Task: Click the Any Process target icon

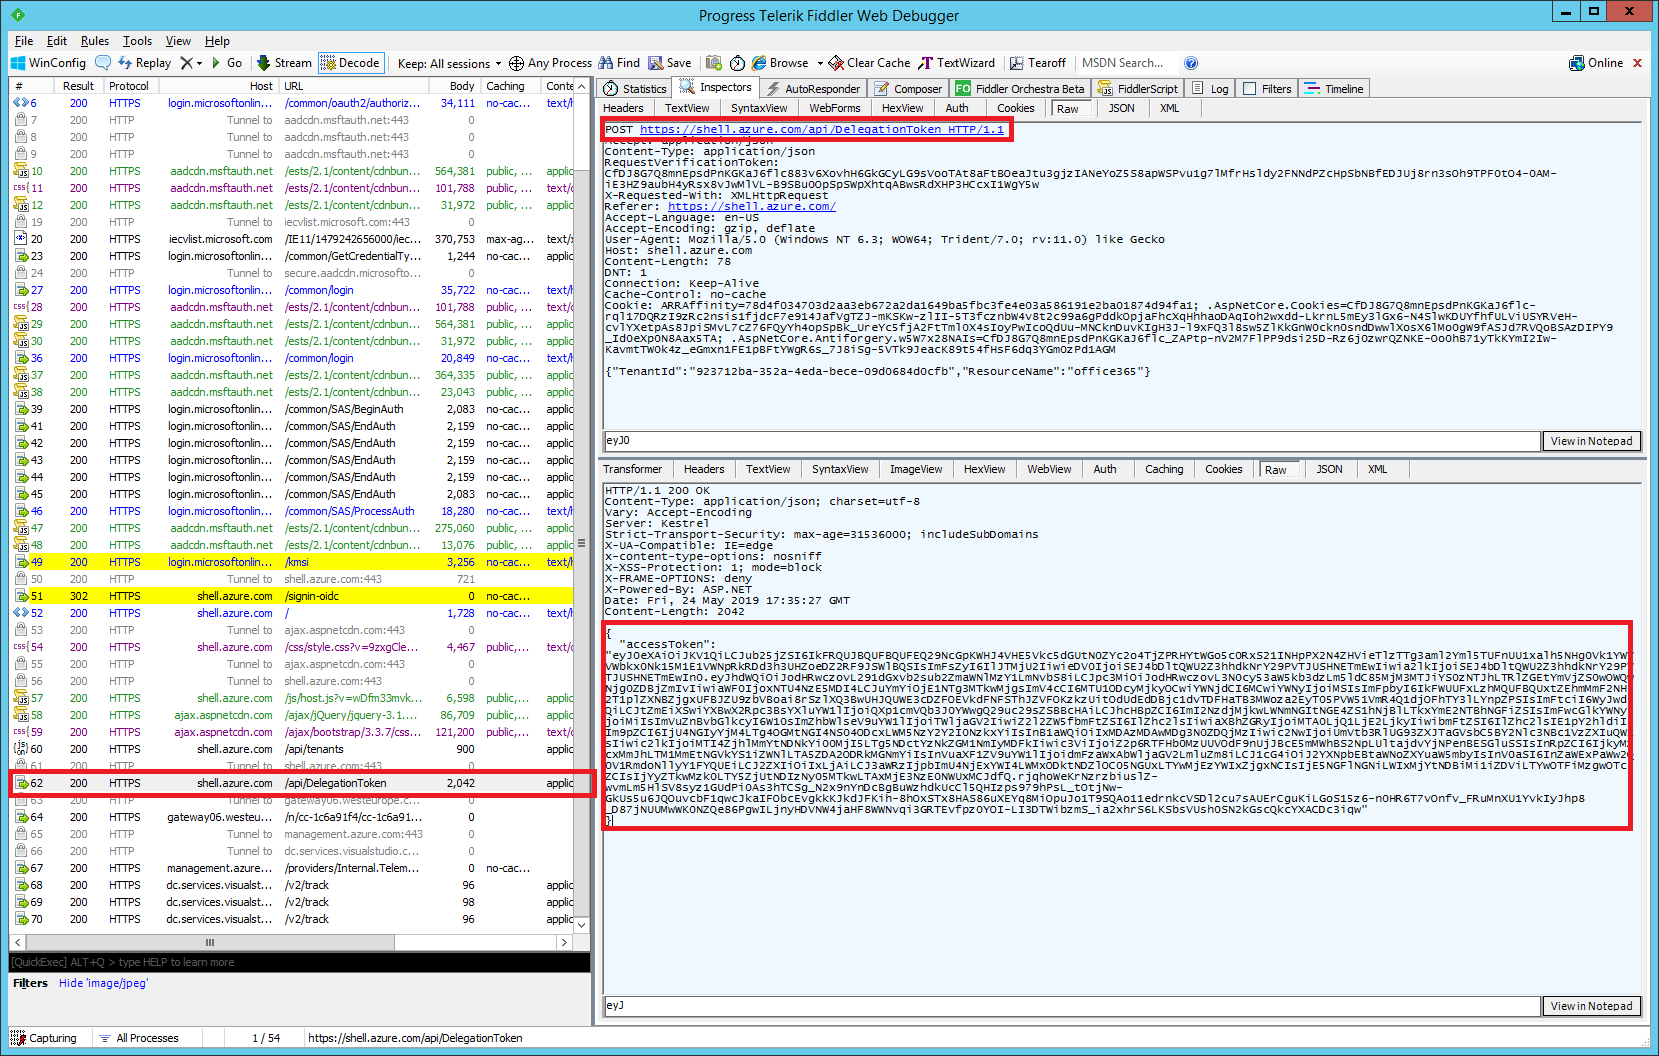Action: [516, 63]
